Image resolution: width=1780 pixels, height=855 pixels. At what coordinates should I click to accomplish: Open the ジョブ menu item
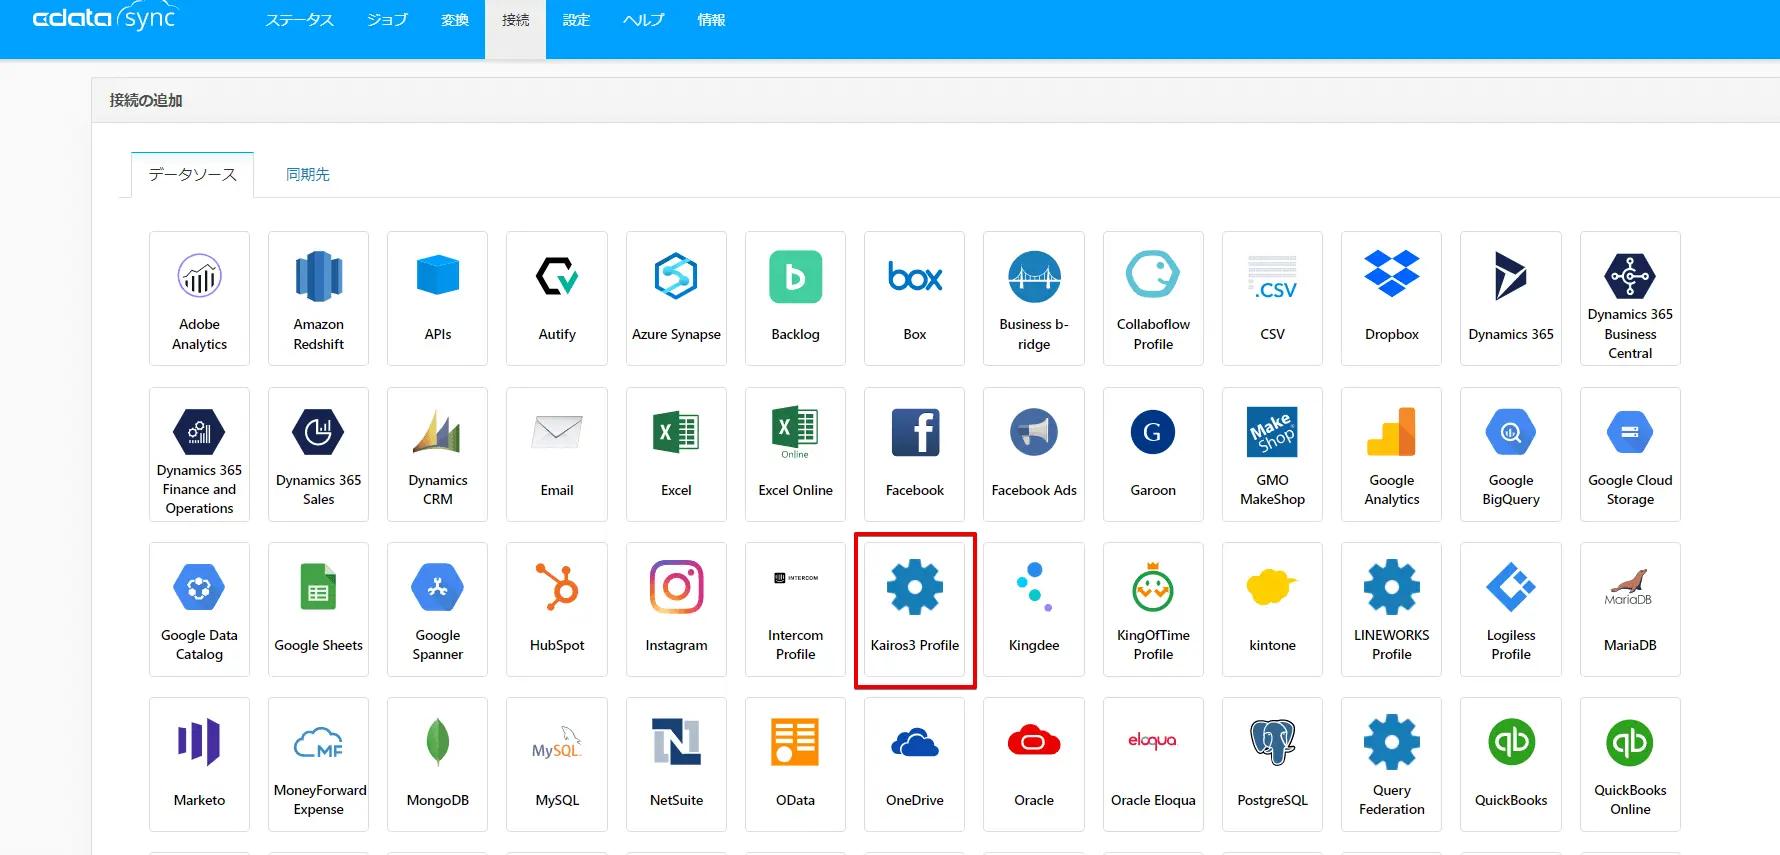pyautogui.click(x=387, y=20)
